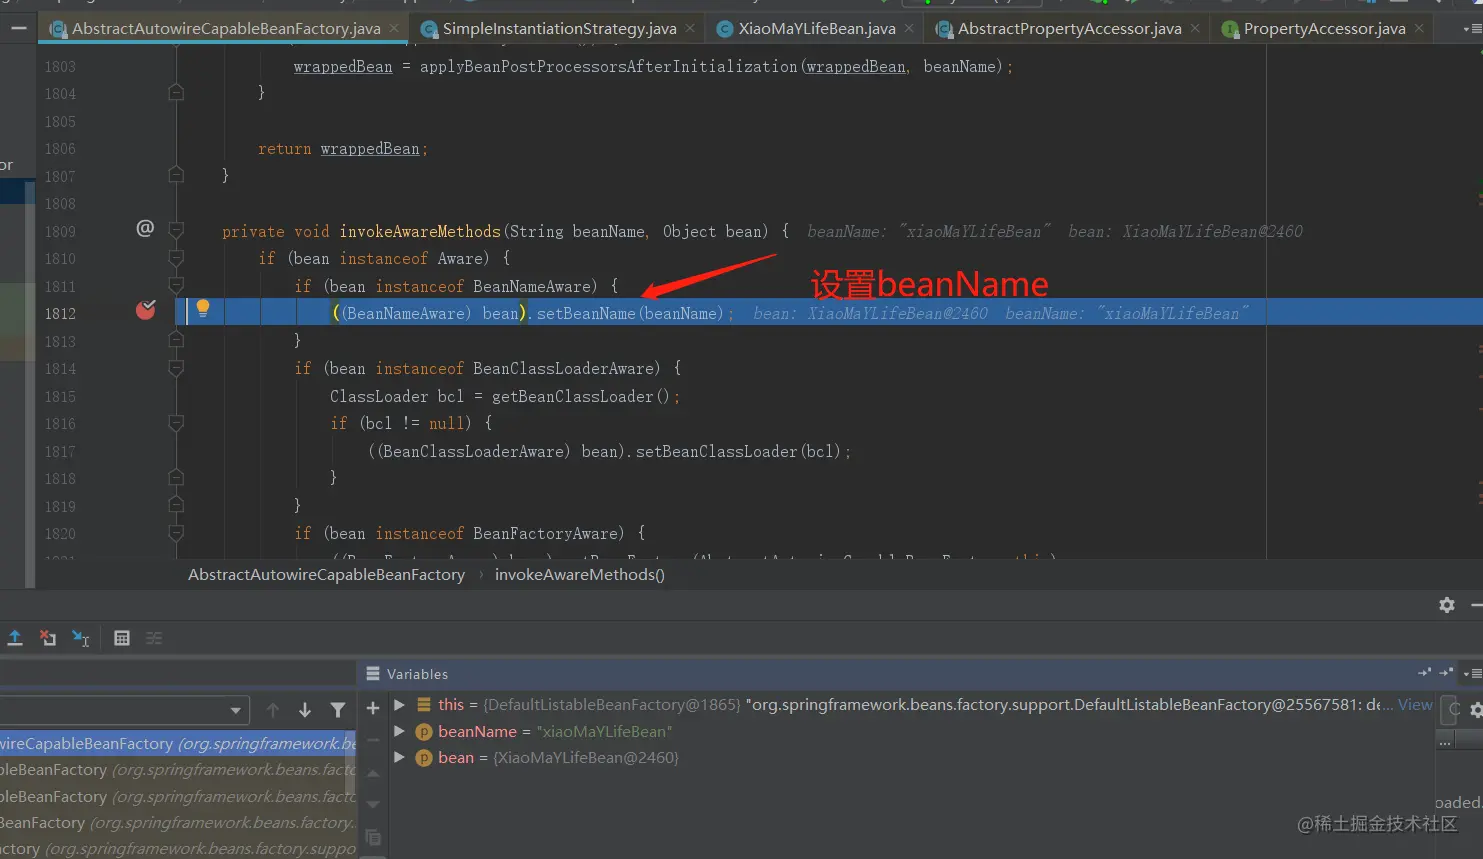The width and height of the screenshot is (1483, 859).
Task: Click the yellow intention lightbulb on line 1812
Action: click(203, 308)
